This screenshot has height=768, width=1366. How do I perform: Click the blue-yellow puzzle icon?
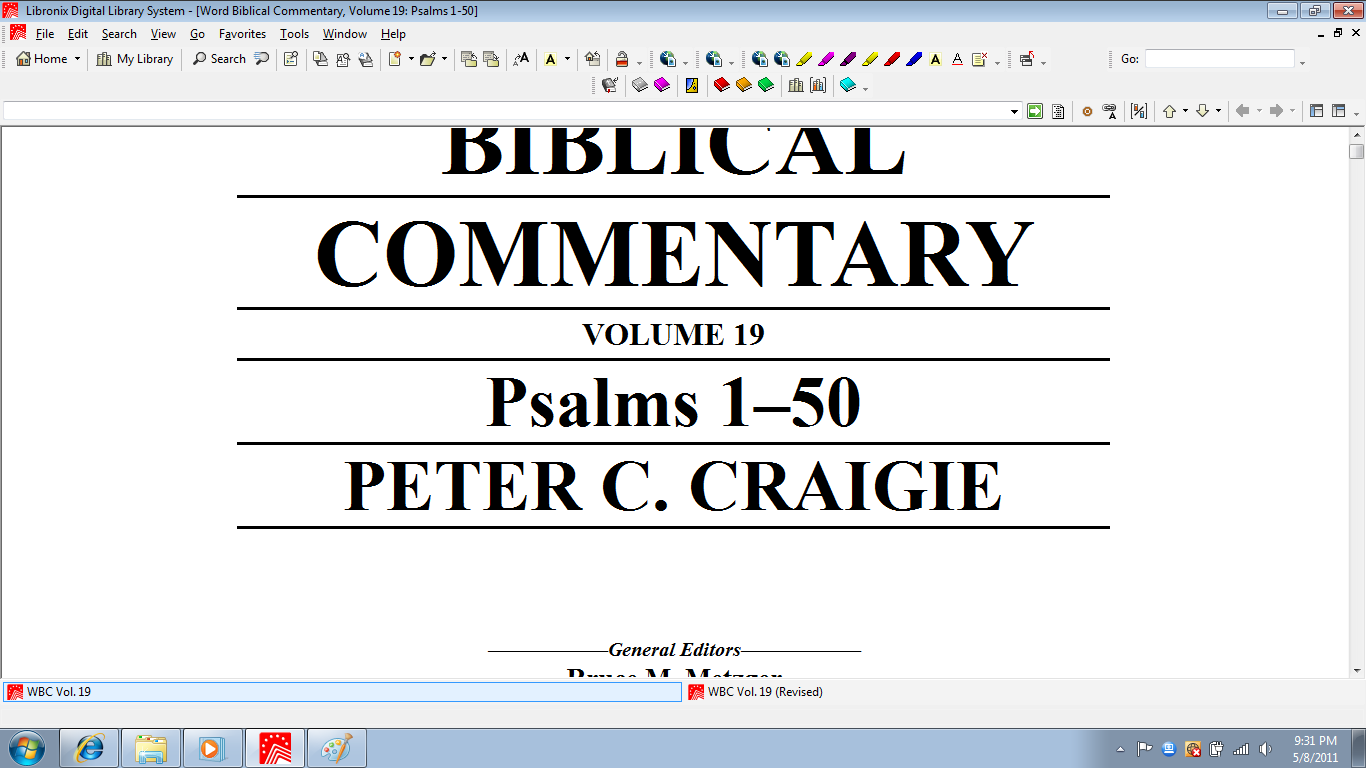click(692, 85)
